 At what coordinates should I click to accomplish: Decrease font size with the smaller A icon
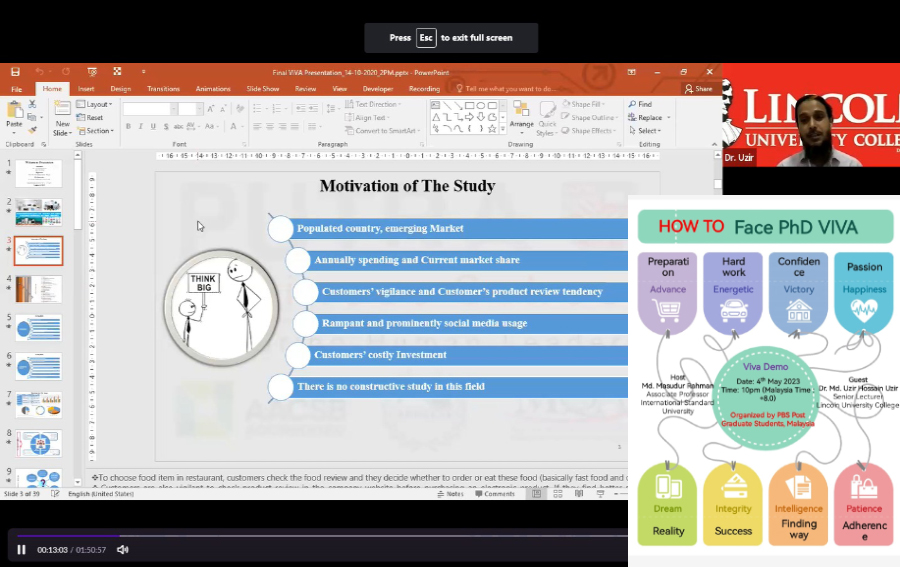[223, 108]
